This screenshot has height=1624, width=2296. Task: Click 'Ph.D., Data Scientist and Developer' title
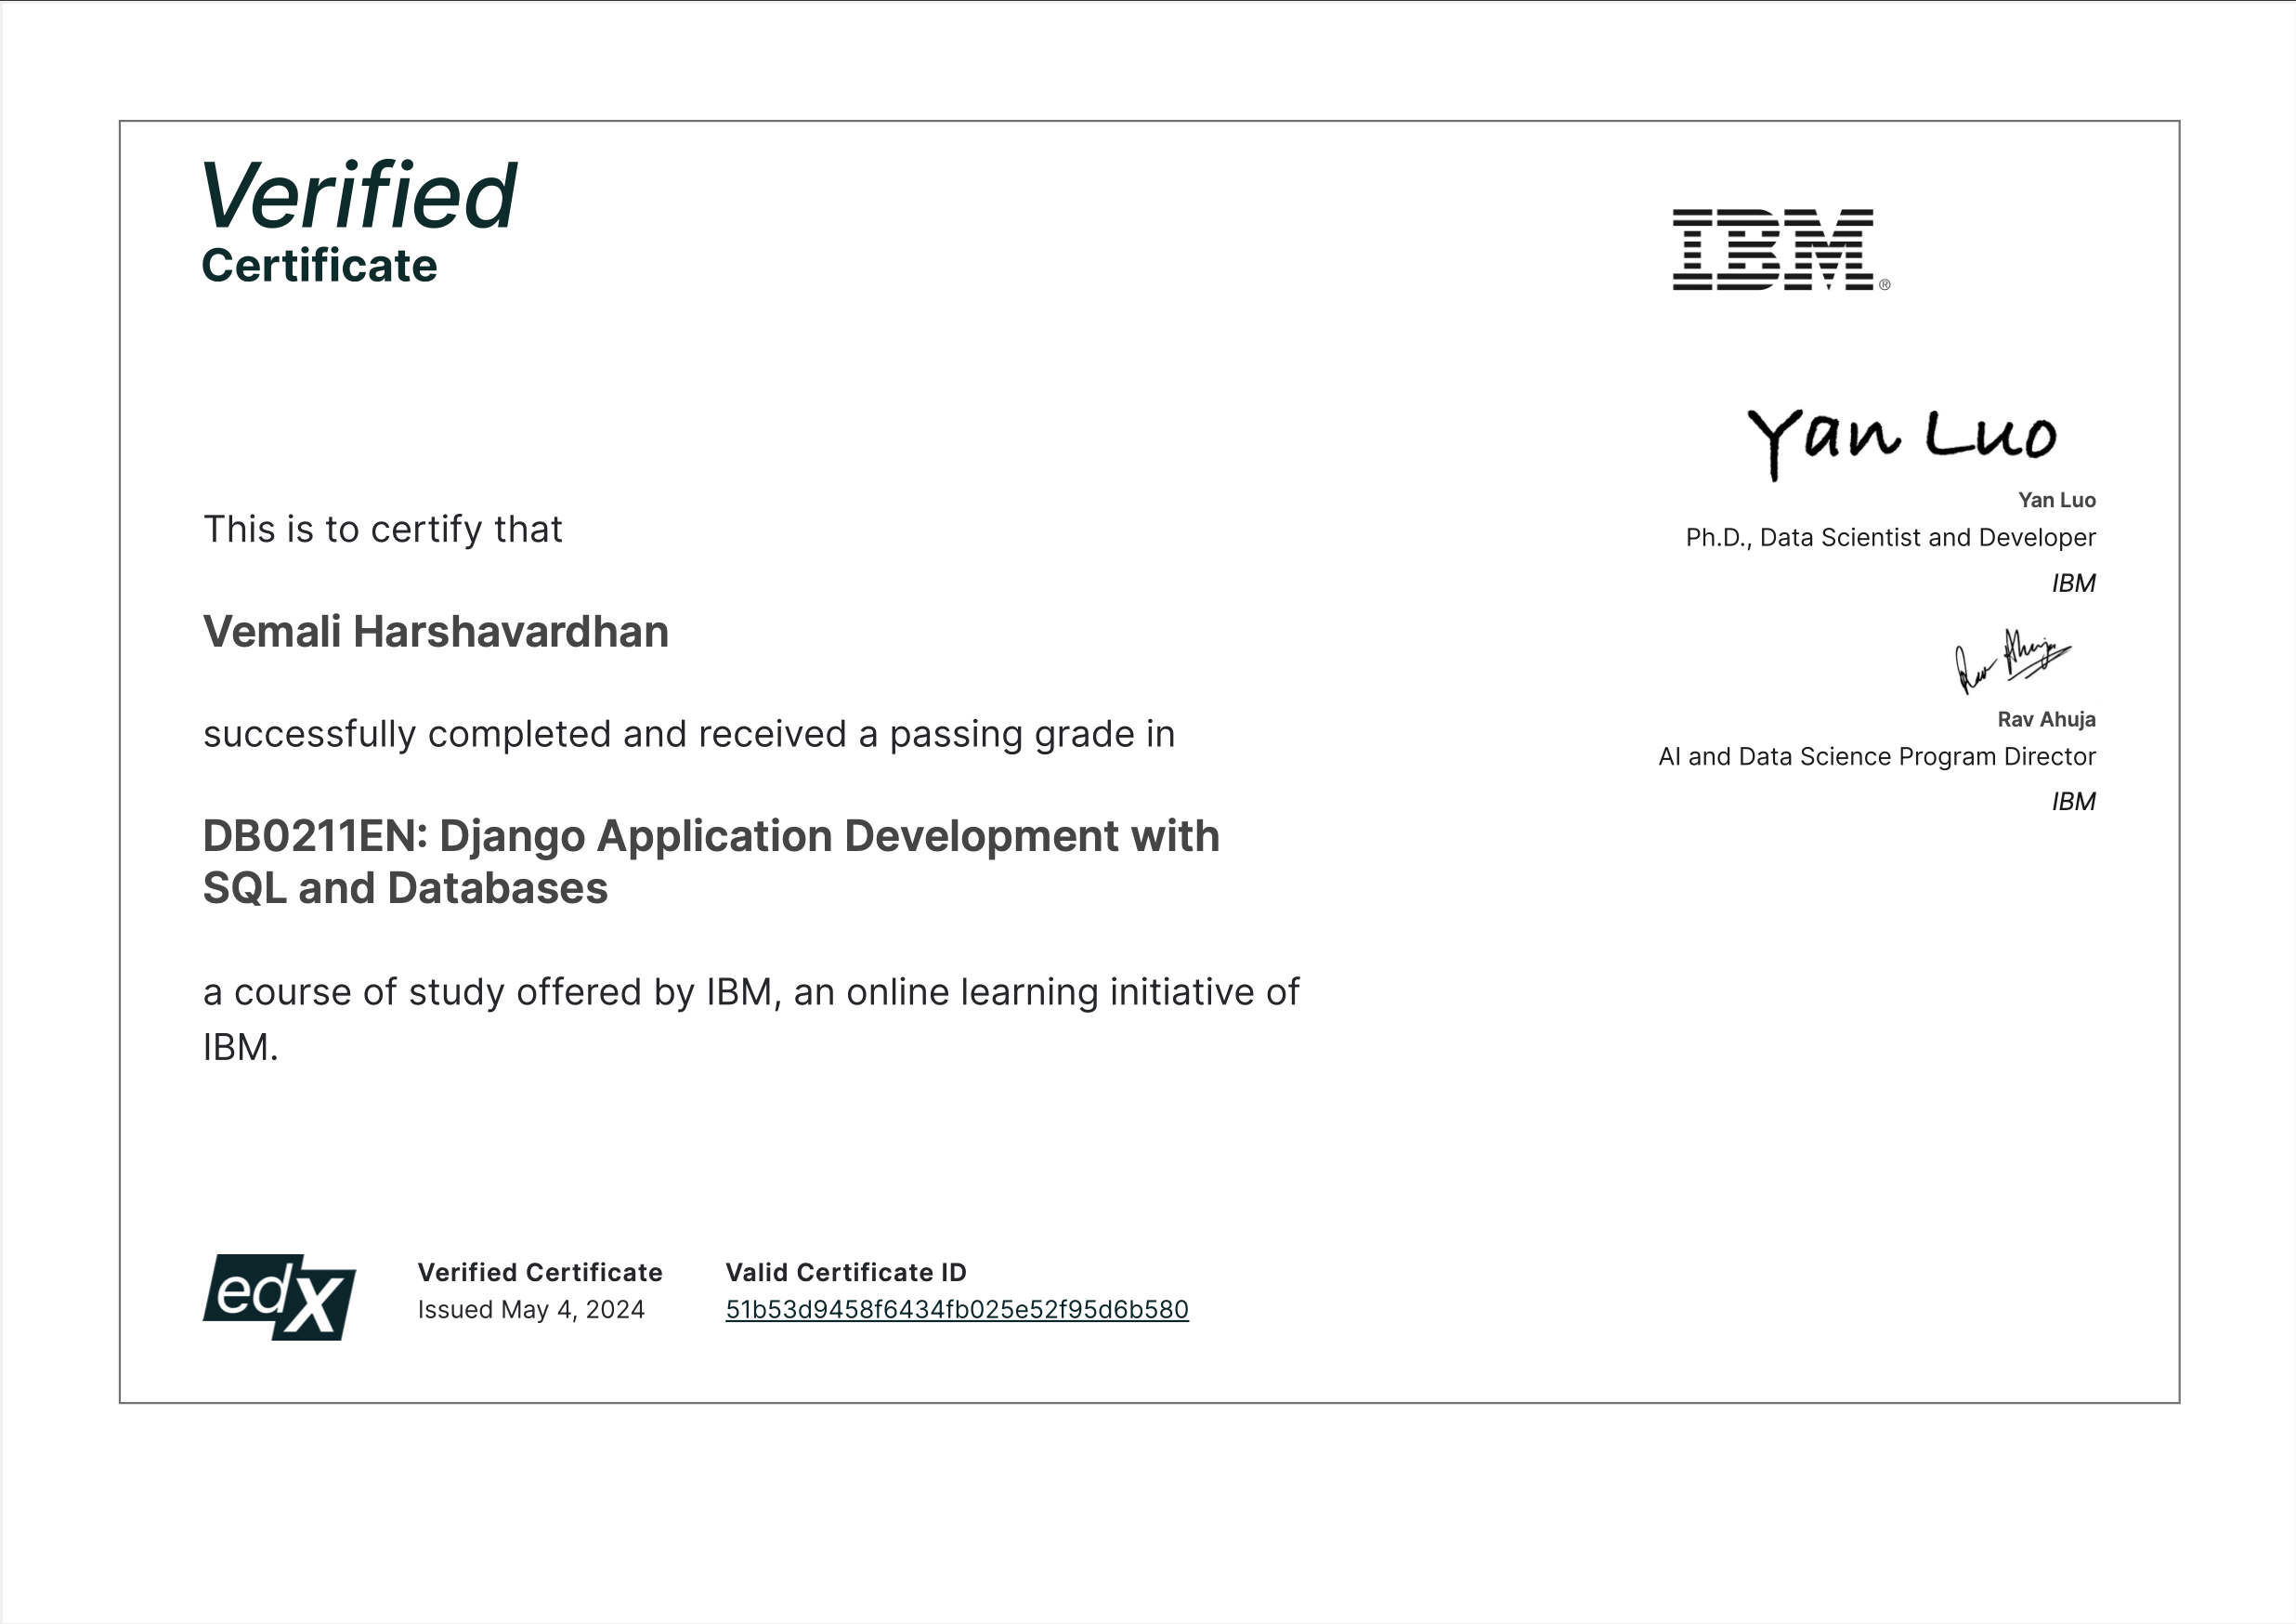1890,538
